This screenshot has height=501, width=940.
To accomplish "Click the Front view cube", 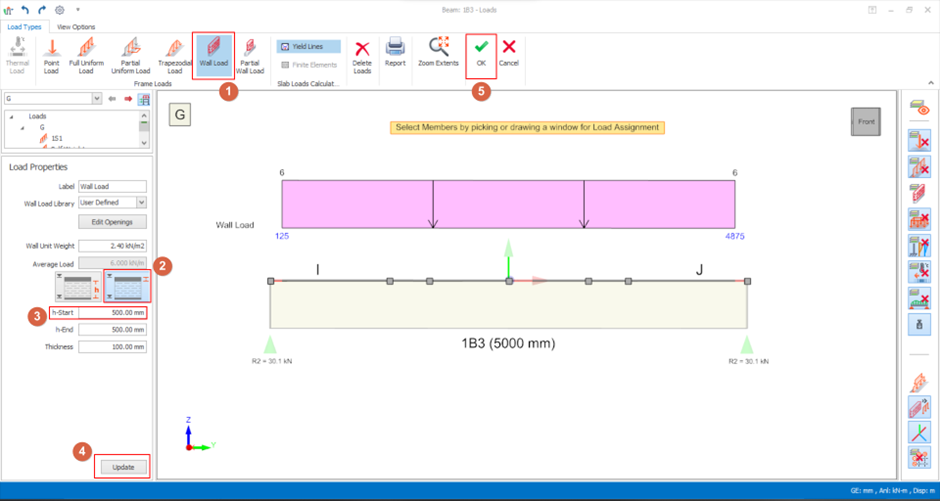I will click(864, 121).
